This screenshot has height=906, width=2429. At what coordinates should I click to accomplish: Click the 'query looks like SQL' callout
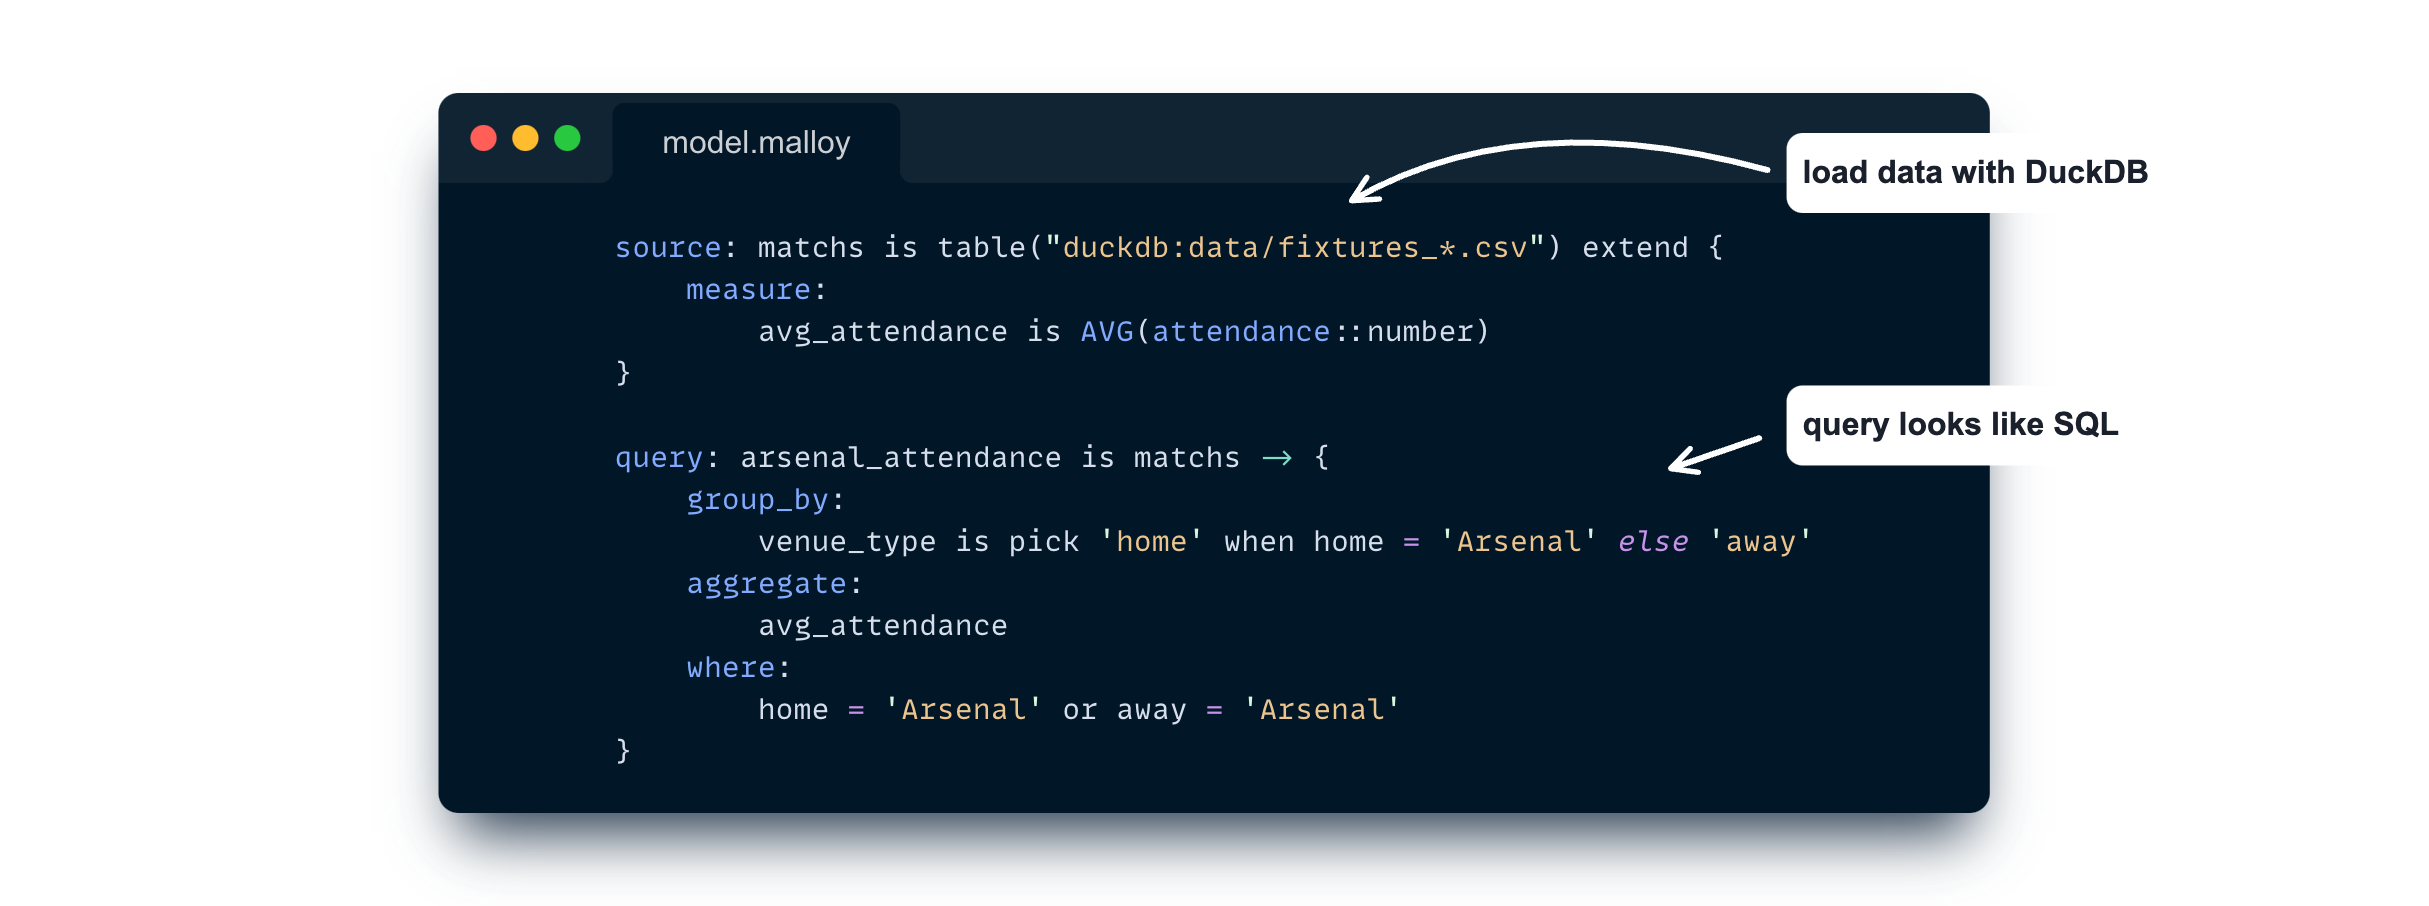[x=1959, y=425]
